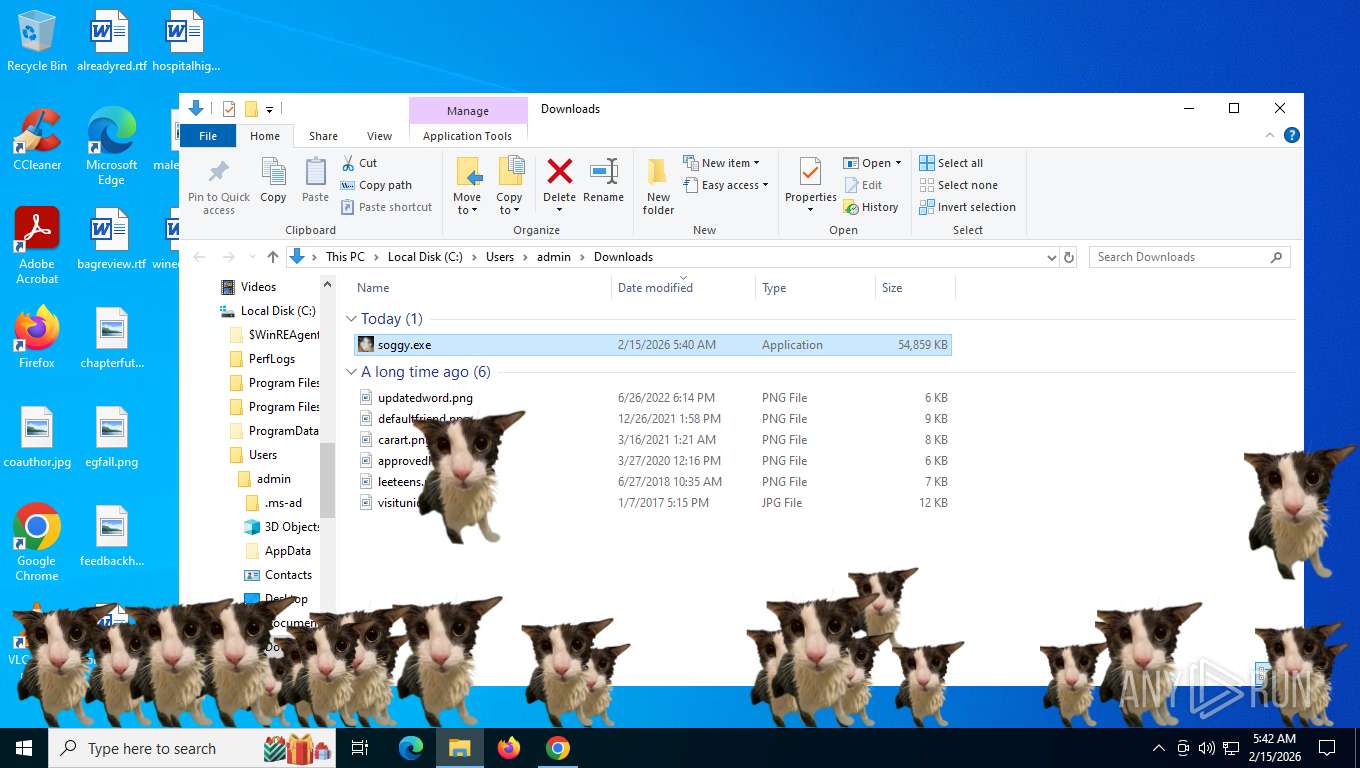This screenshot has height=768, width=1360.
Task: Switch to the View ribbon tab
Action: point(379,136)
